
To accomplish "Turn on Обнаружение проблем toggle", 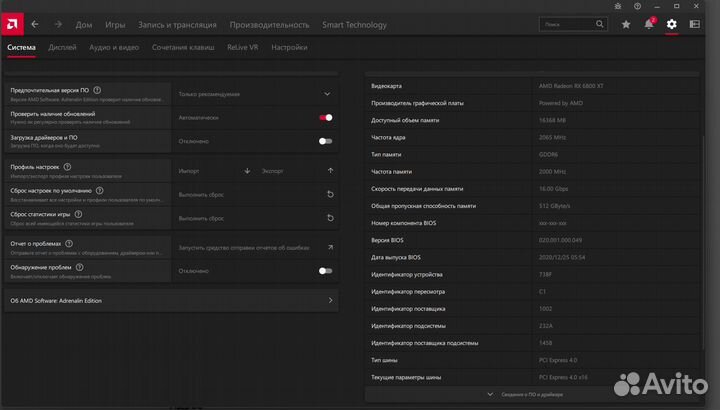I will (325, 270).
